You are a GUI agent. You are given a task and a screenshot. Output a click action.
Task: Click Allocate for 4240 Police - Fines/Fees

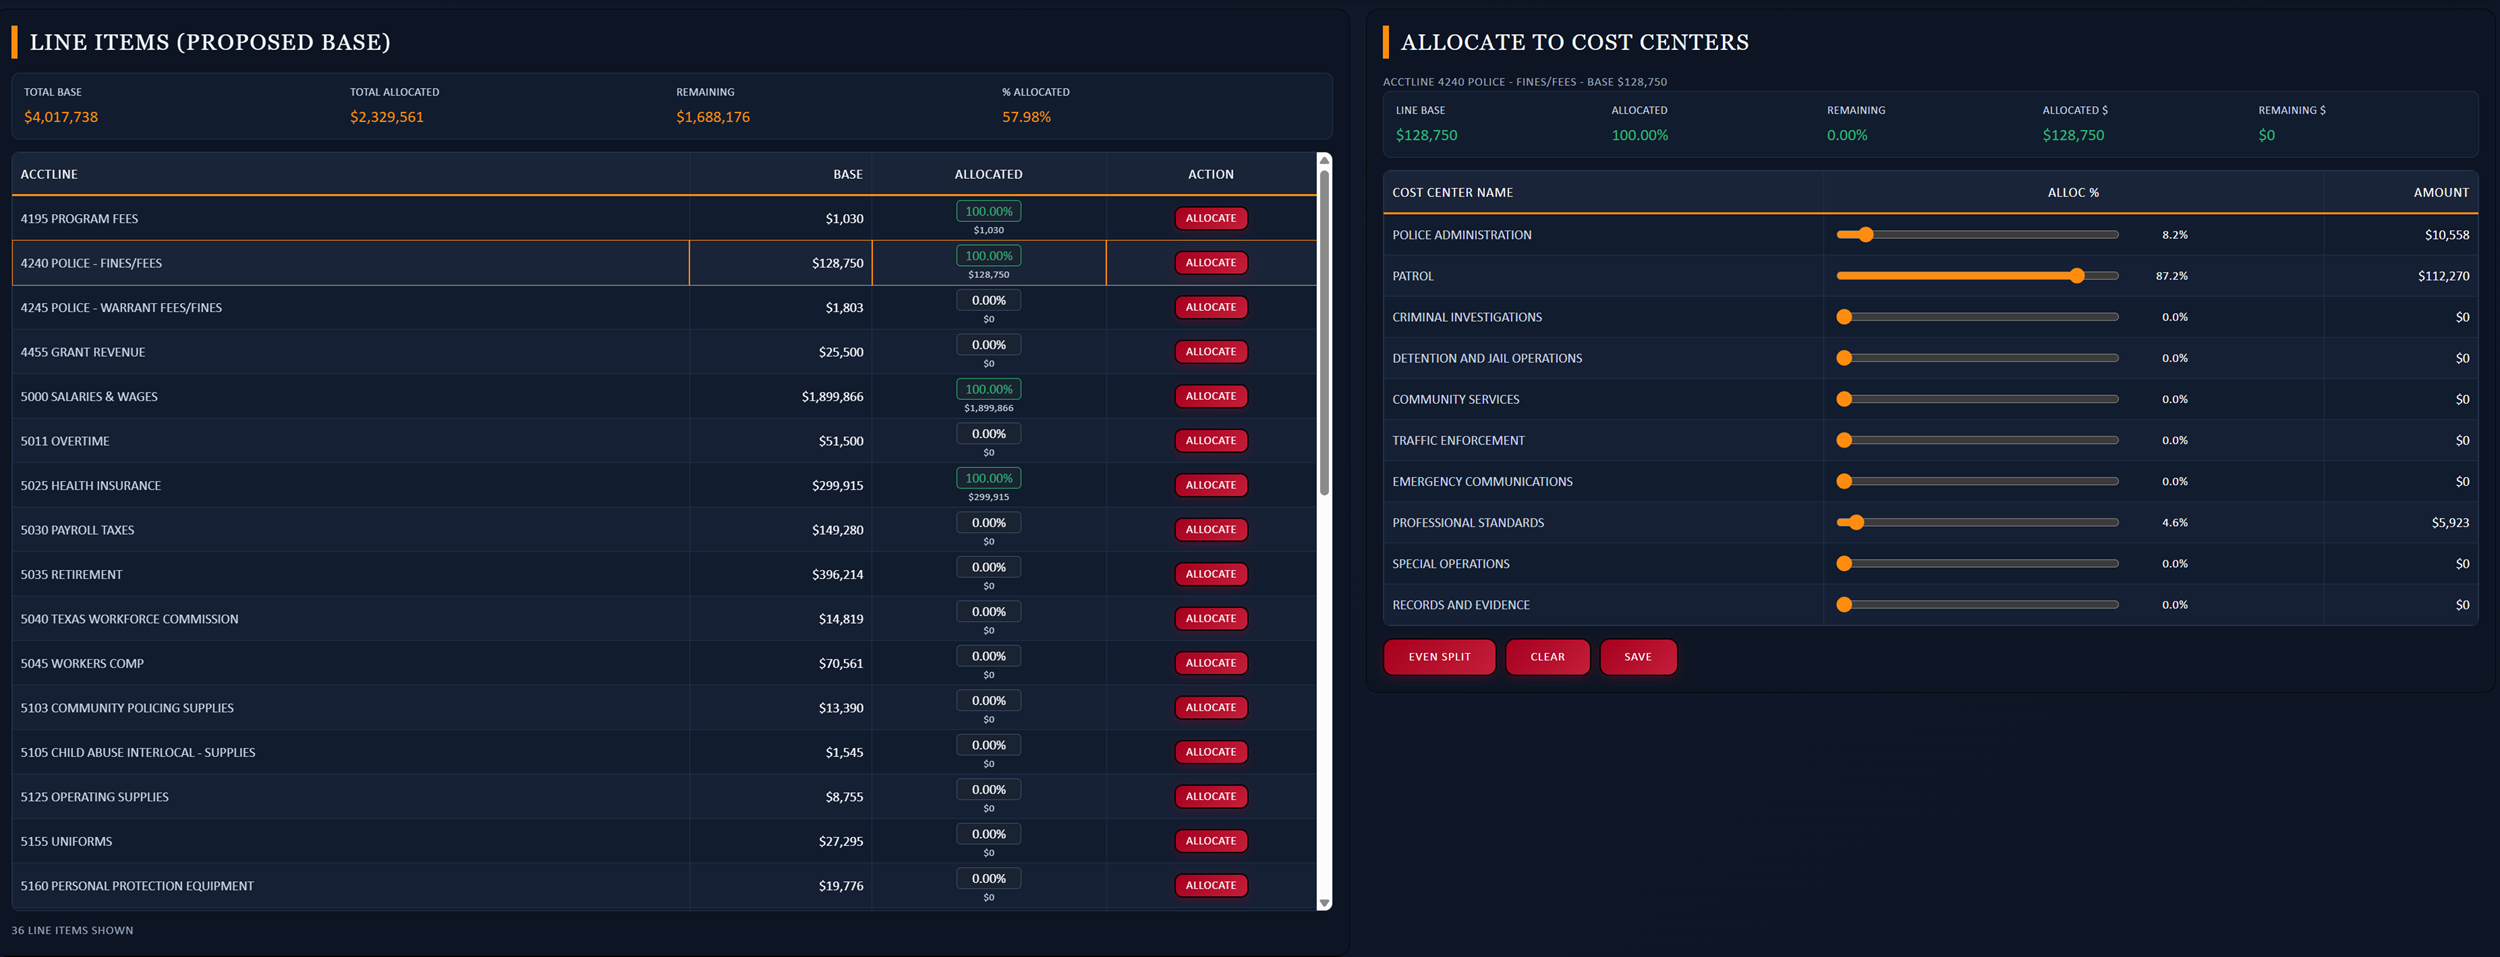1210,263
